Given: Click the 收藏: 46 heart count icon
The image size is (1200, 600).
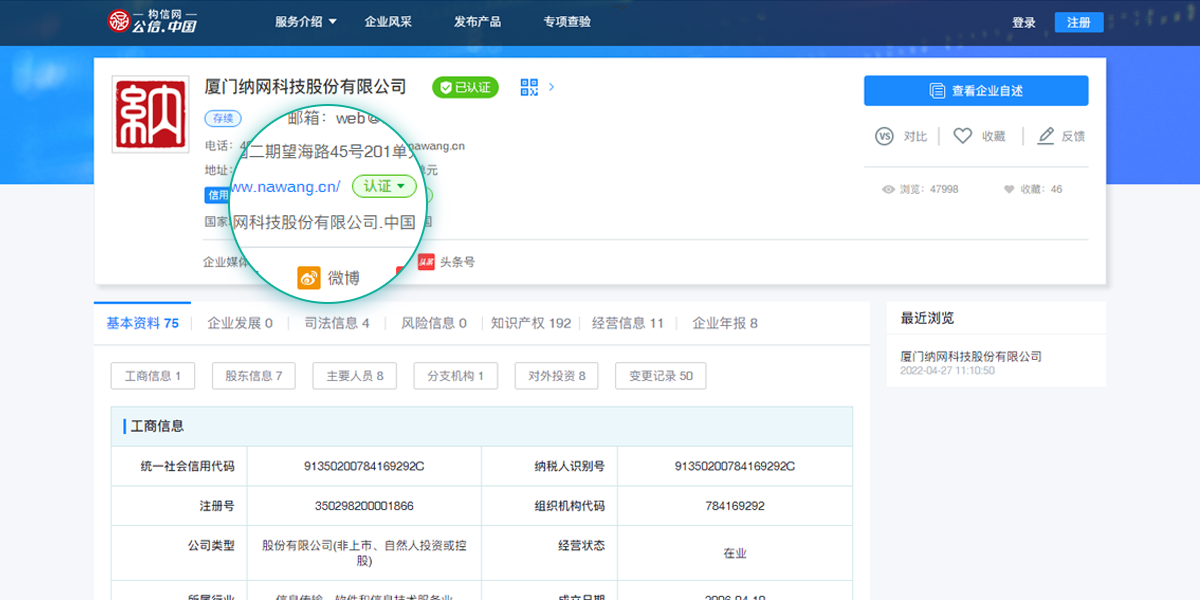Looking at the screenshot, I should (x=1009, y=189).
